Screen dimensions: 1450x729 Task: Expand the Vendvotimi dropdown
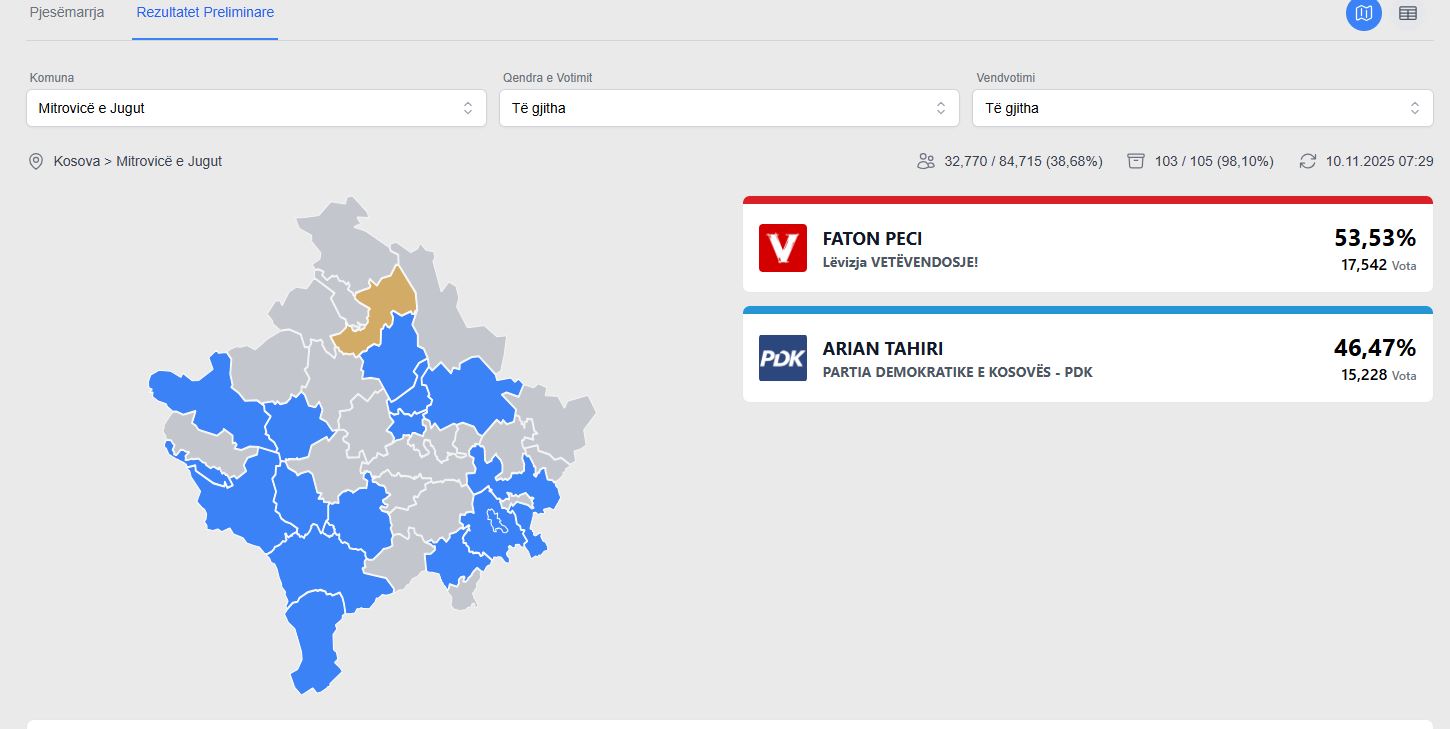(1202, 108)
